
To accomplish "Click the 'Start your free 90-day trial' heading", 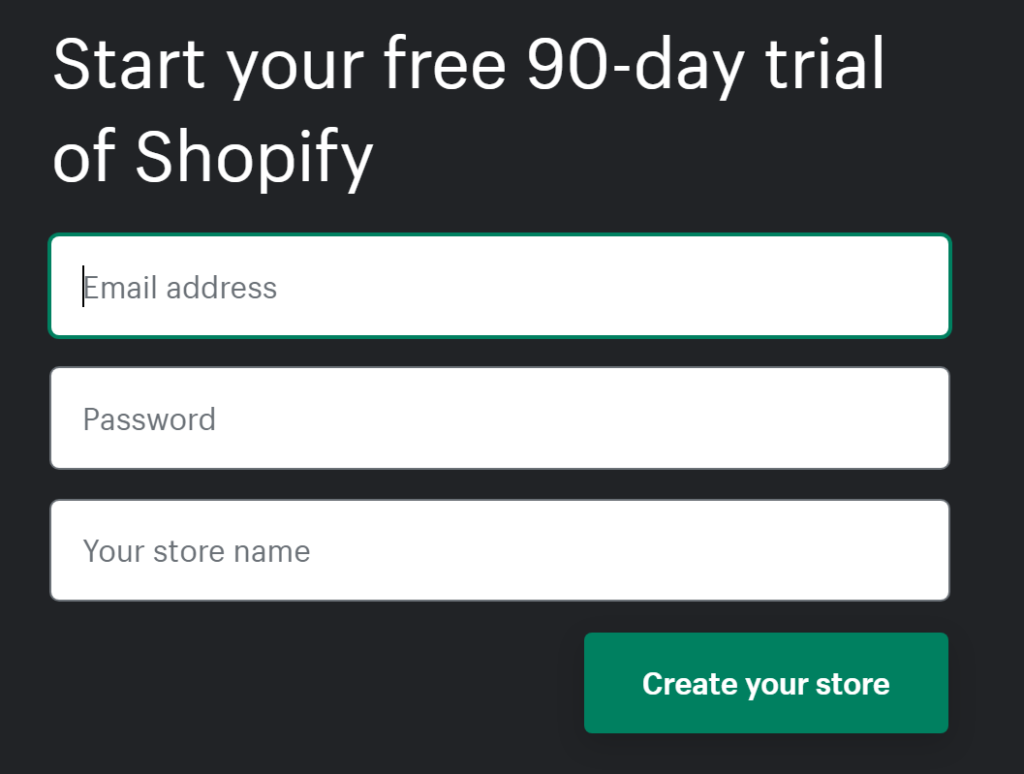I will 468,65.
